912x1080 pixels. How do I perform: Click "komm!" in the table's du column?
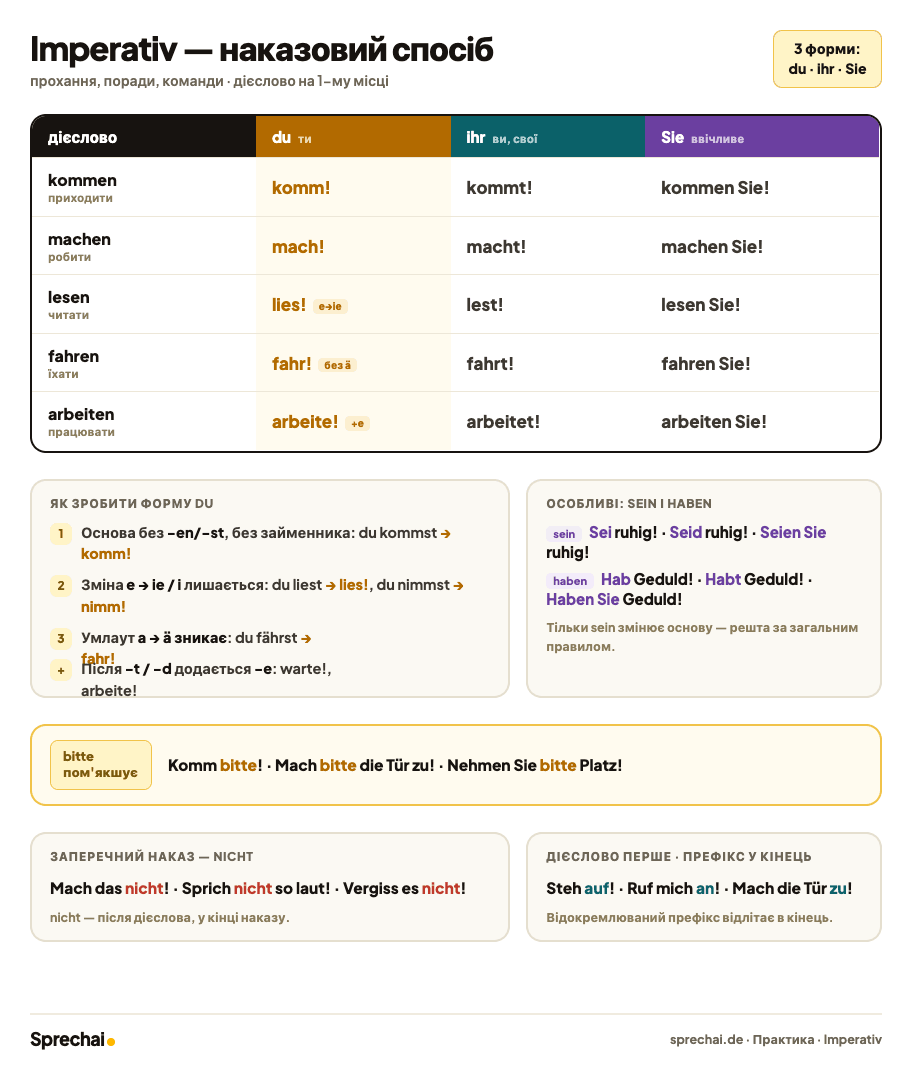[301, 188]
